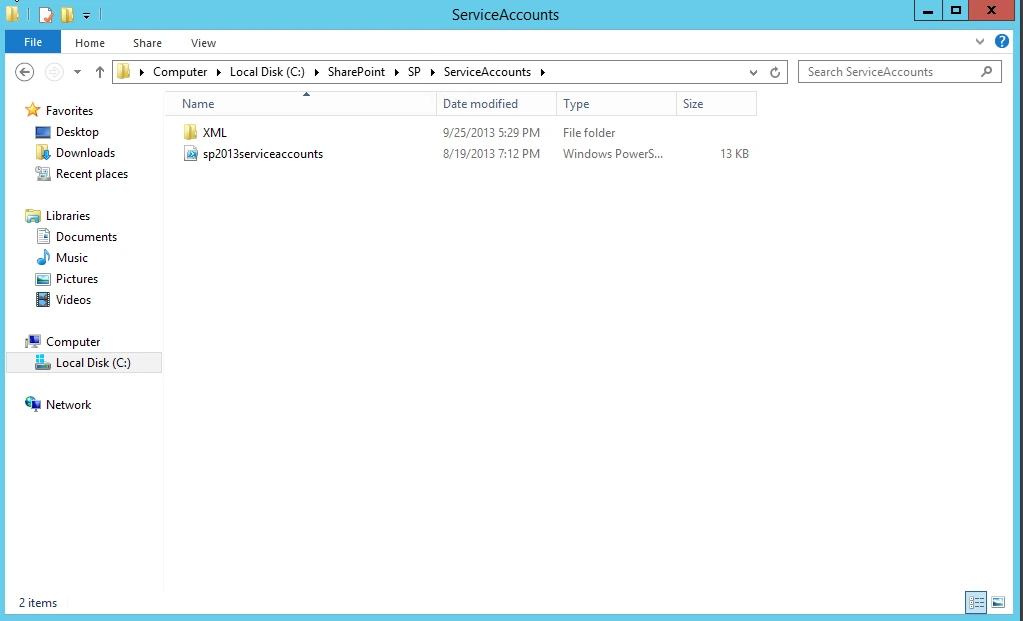Open Help with the question mark icon
Image resolution: width=1023 pixels, height=621 pixels.
coord(1001,41)
